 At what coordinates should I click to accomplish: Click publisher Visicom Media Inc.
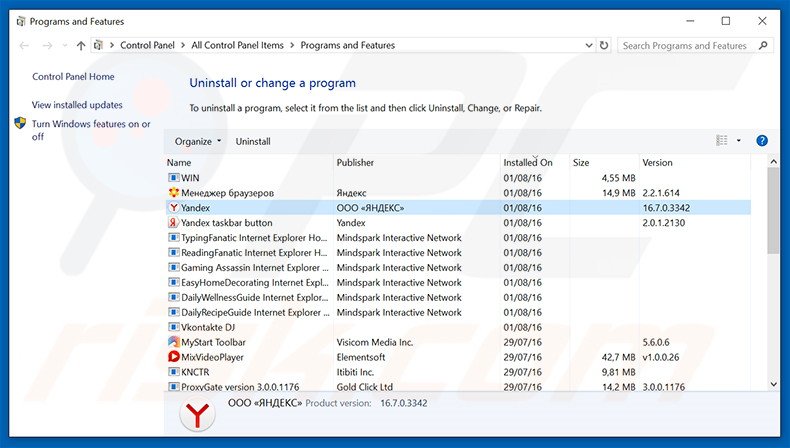[x=375, y=342]
